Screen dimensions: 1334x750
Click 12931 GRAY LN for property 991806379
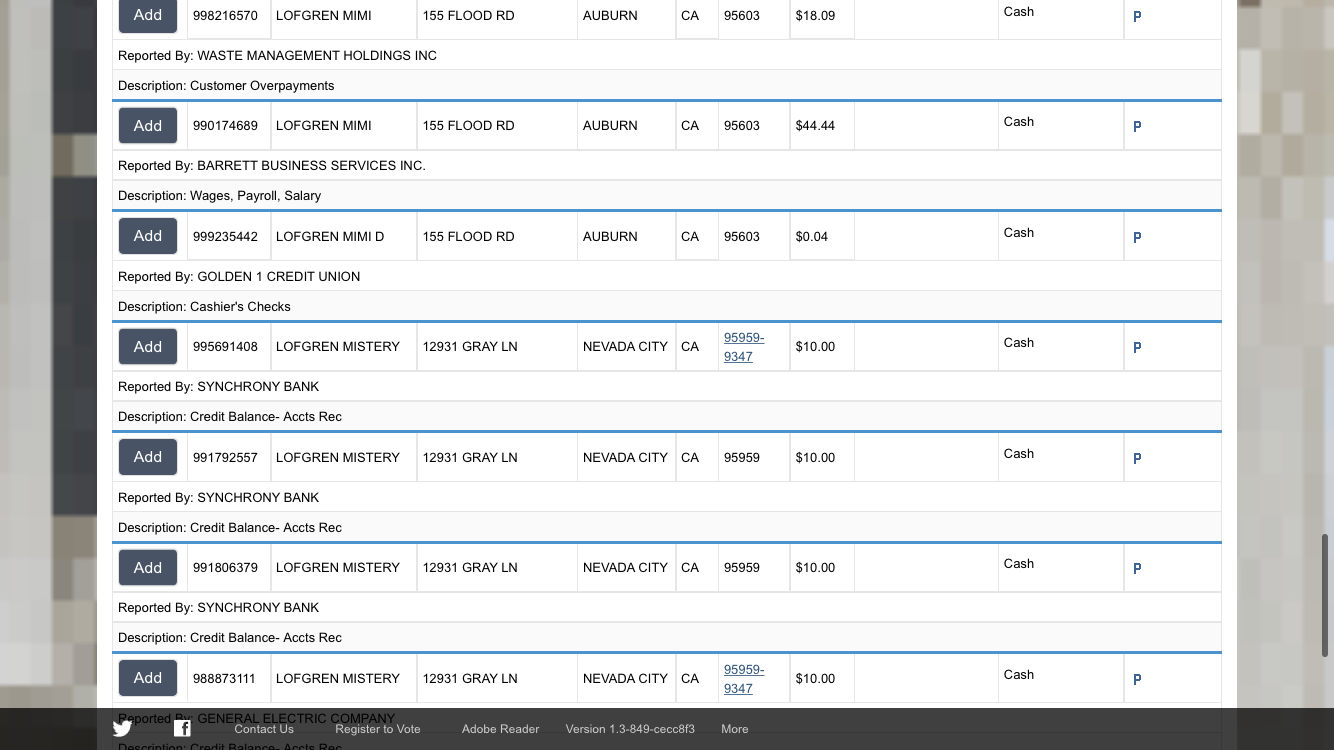(470, 568)
